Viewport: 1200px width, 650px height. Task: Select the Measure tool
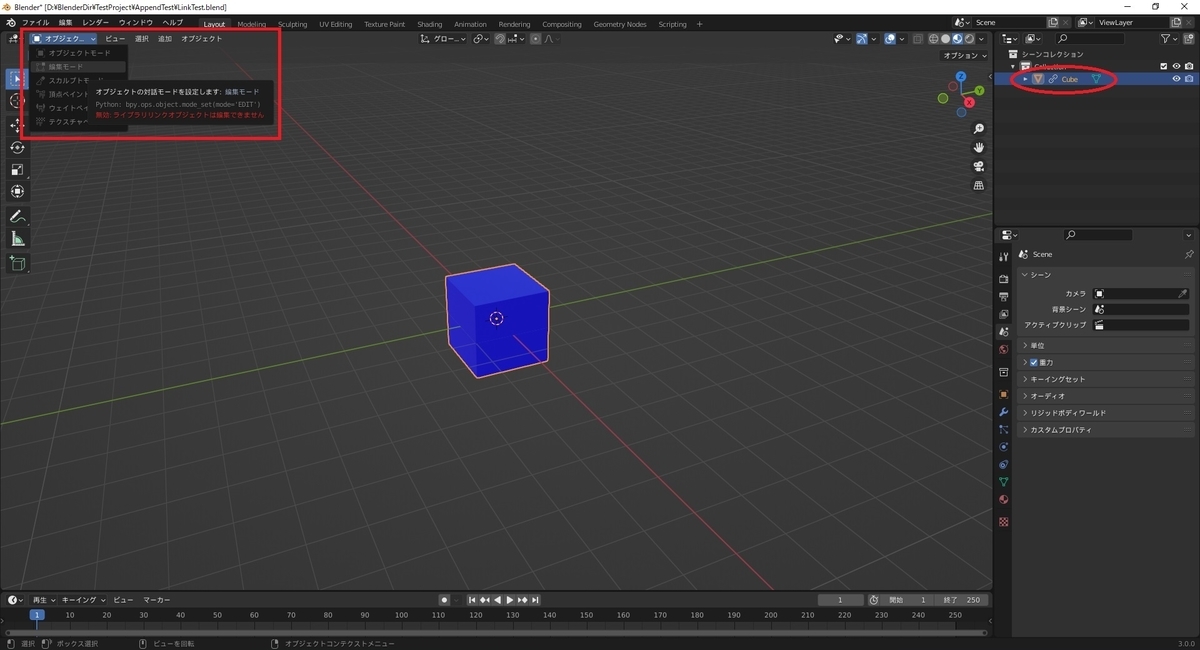point(17,239)
